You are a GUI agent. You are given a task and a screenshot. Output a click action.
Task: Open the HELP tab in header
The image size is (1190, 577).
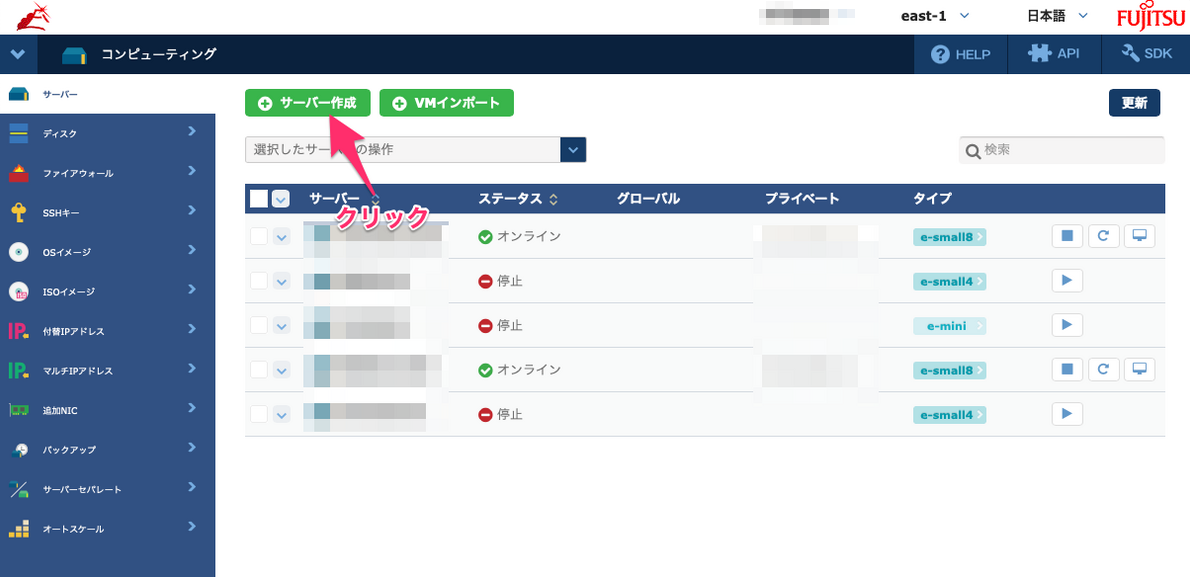pyautogui.click(x=960, y=54)
